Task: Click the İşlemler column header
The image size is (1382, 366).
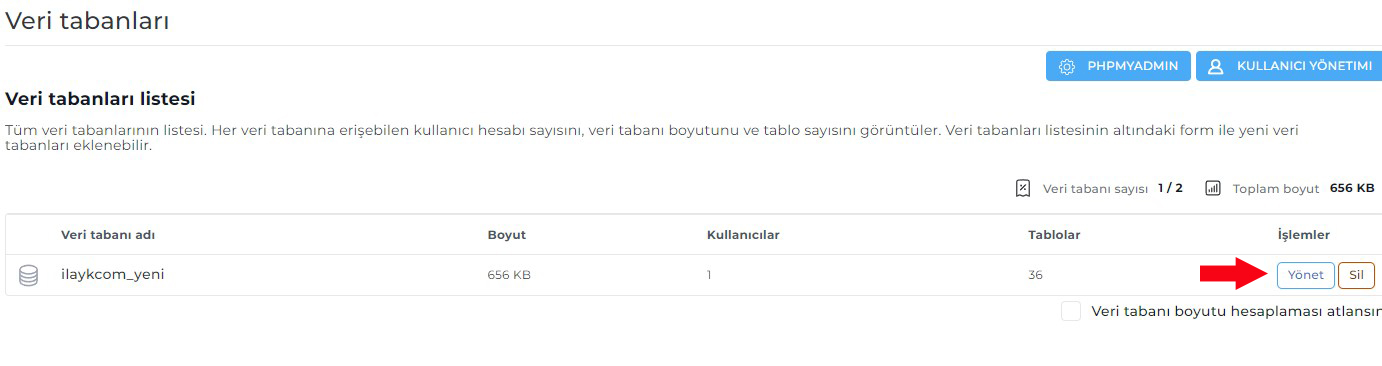Action: [x=1304, y=235]
